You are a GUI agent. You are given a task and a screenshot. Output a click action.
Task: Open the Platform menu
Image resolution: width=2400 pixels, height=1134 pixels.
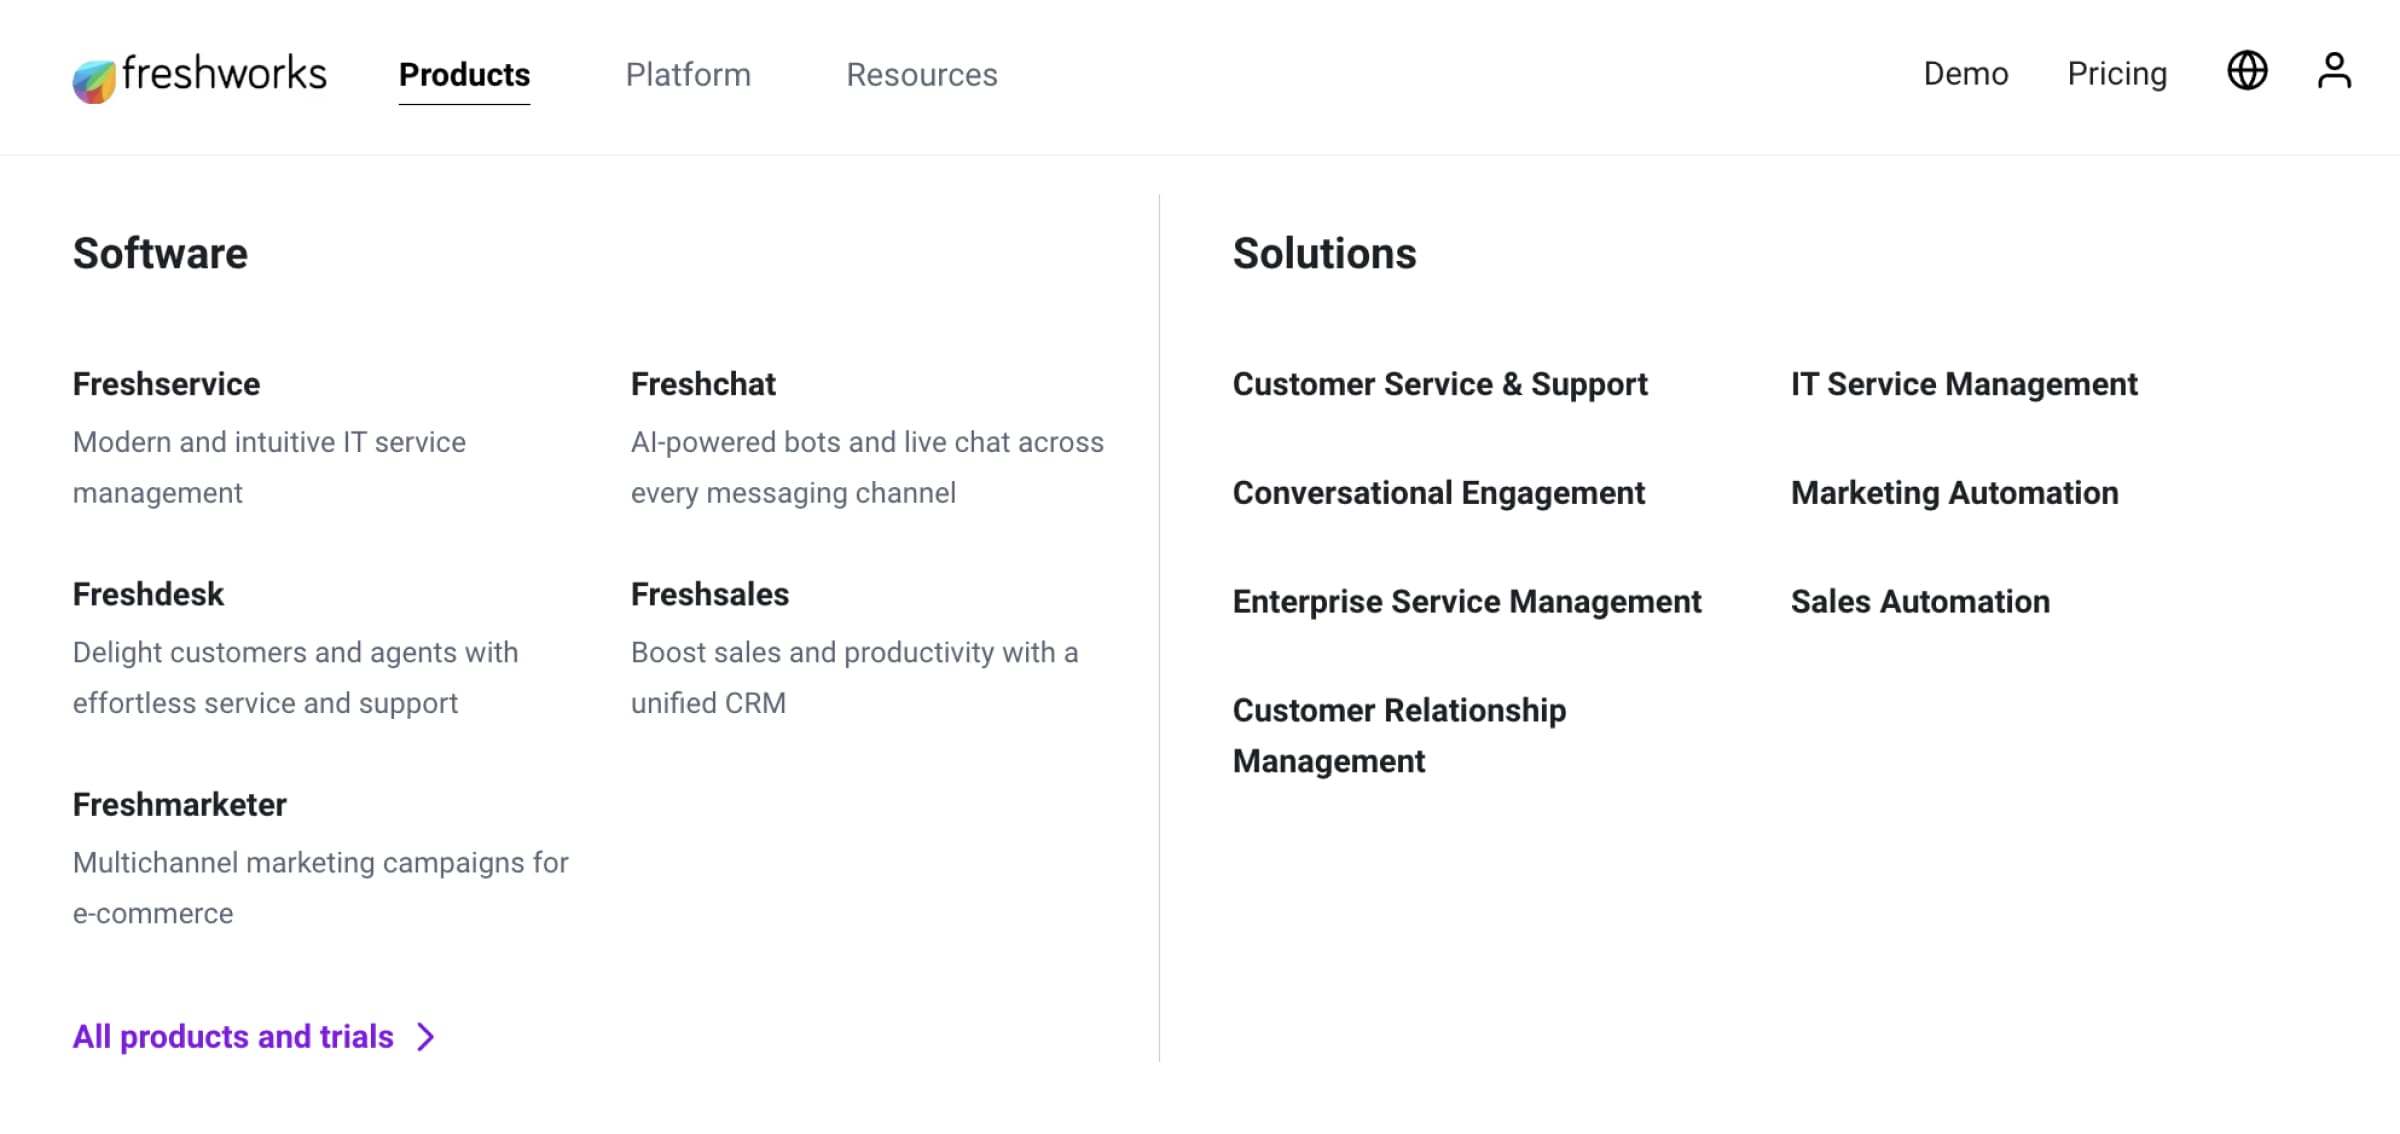(688, 74)
